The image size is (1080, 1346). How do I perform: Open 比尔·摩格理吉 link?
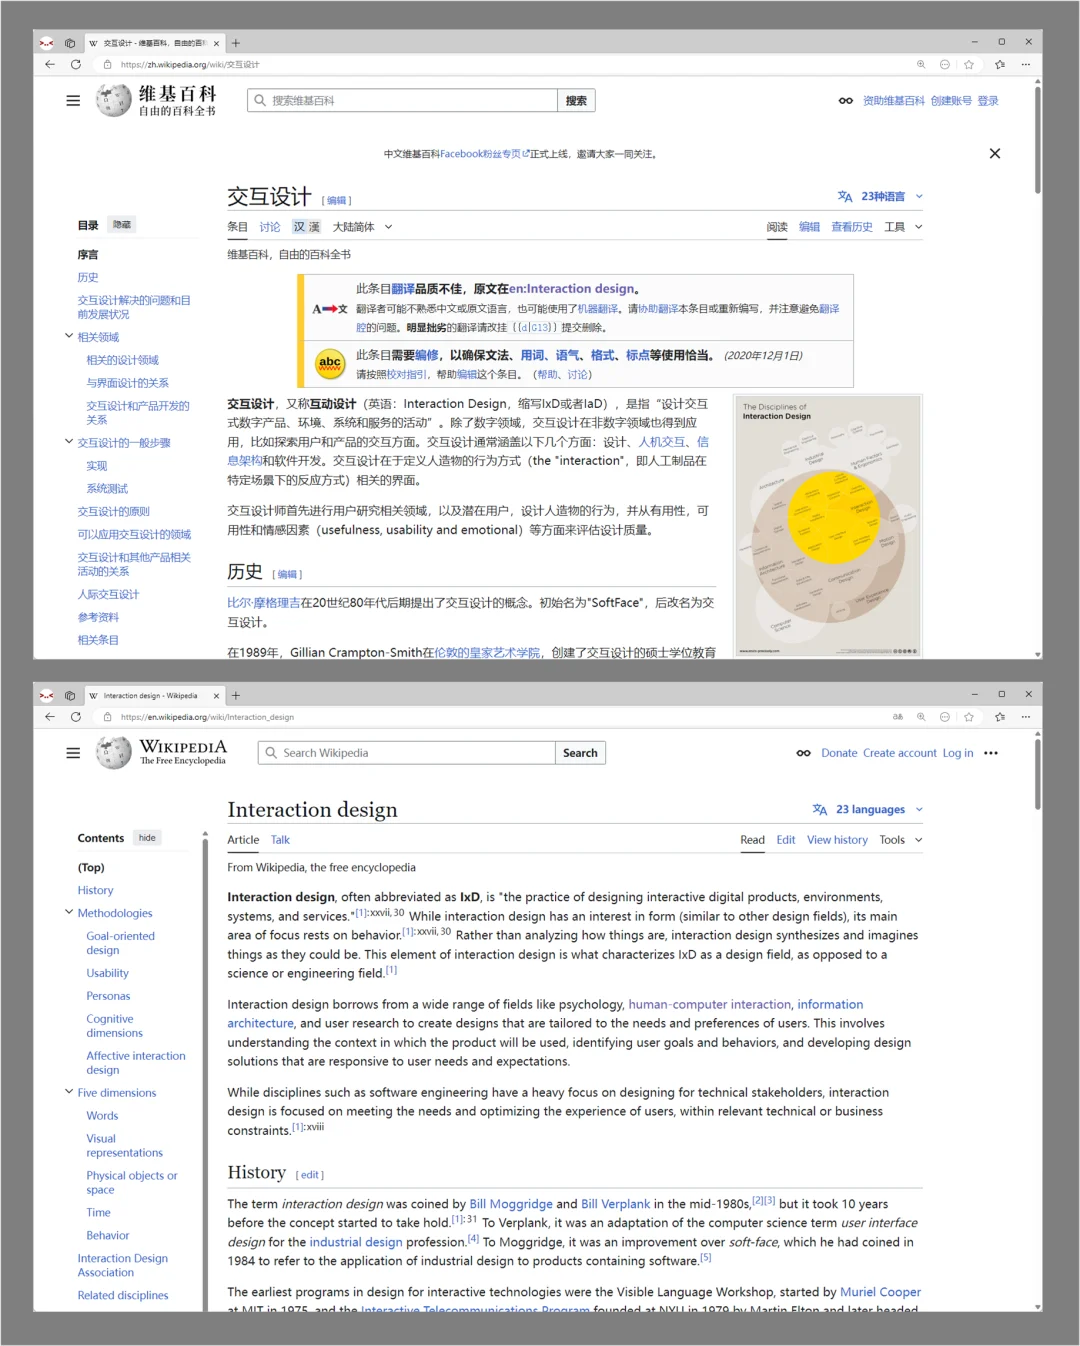[263, 603]
